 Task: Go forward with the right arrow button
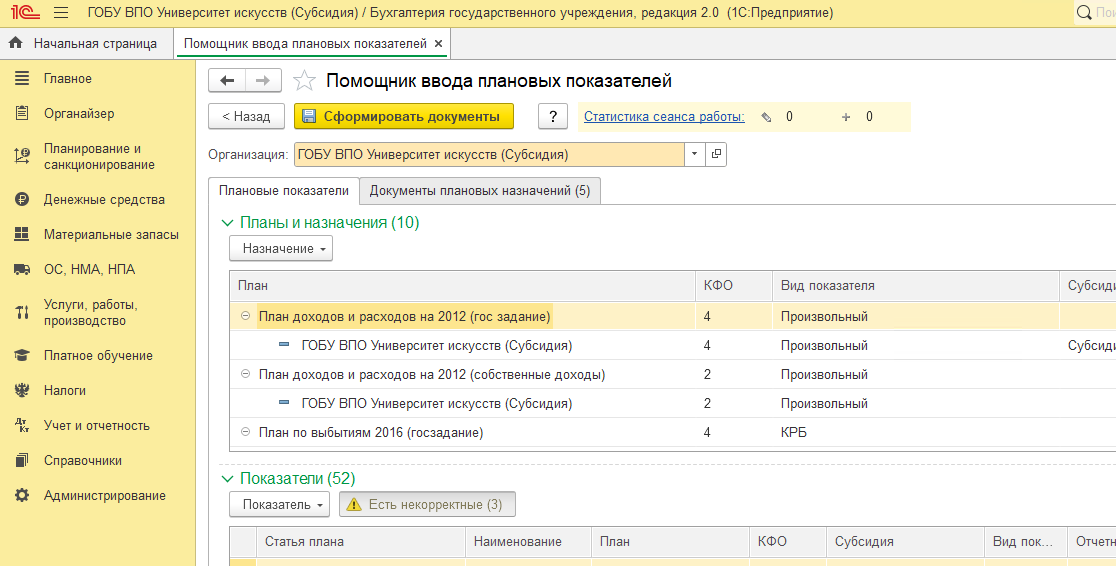point(263,80)
